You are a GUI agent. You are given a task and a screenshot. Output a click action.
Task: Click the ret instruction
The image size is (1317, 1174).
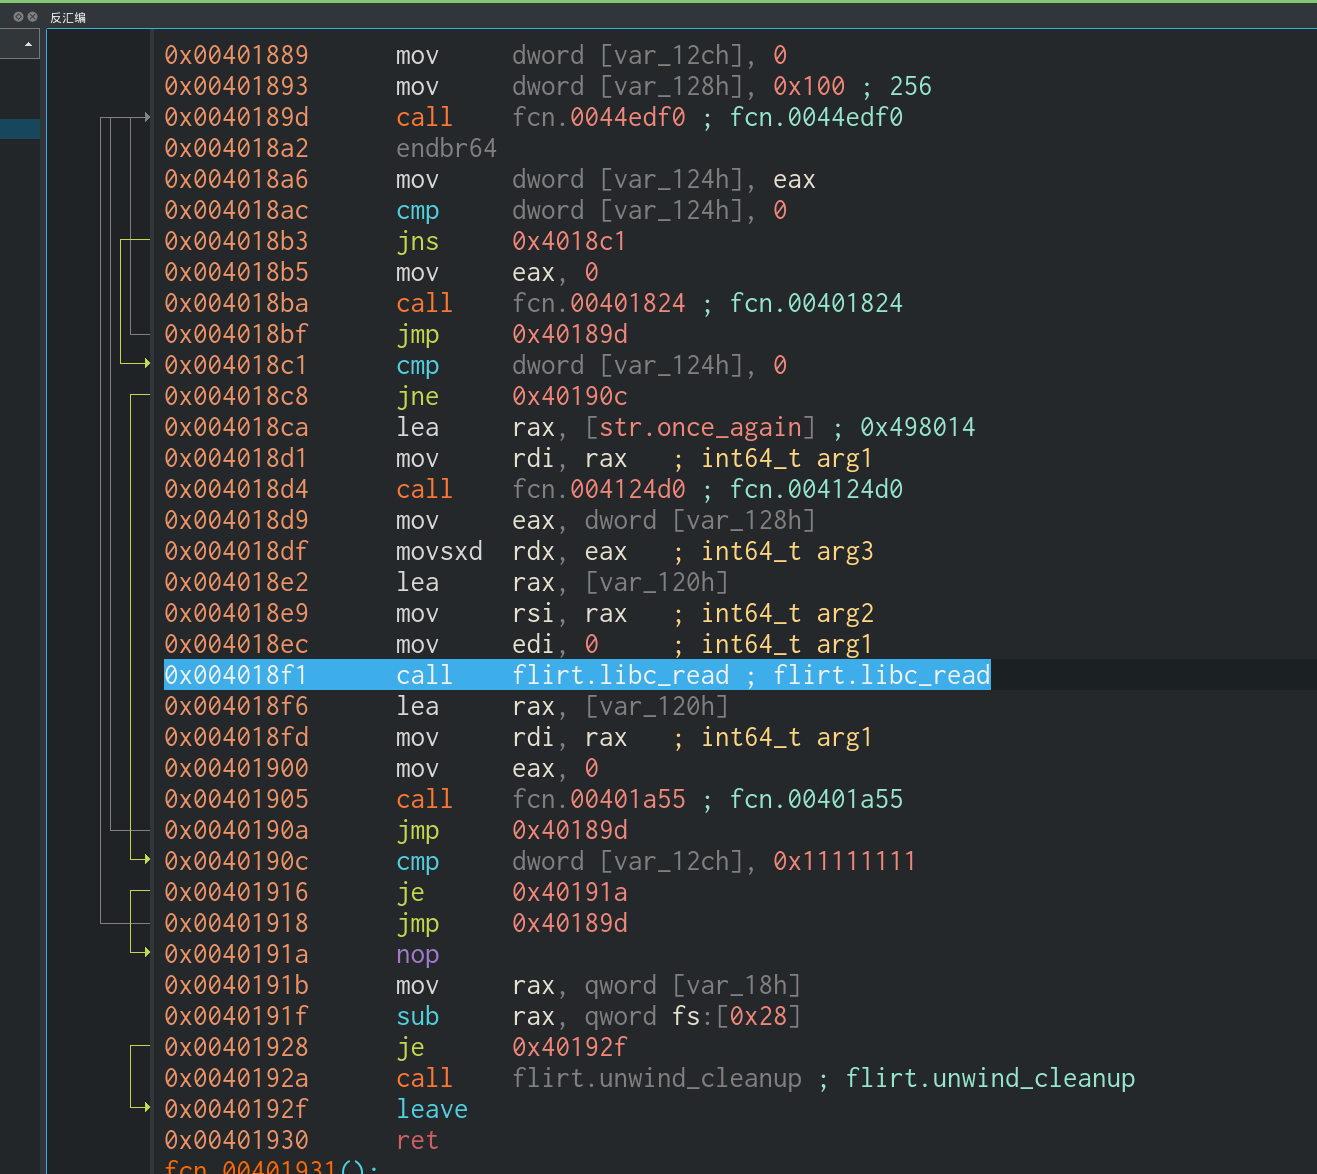point(418,1140)
